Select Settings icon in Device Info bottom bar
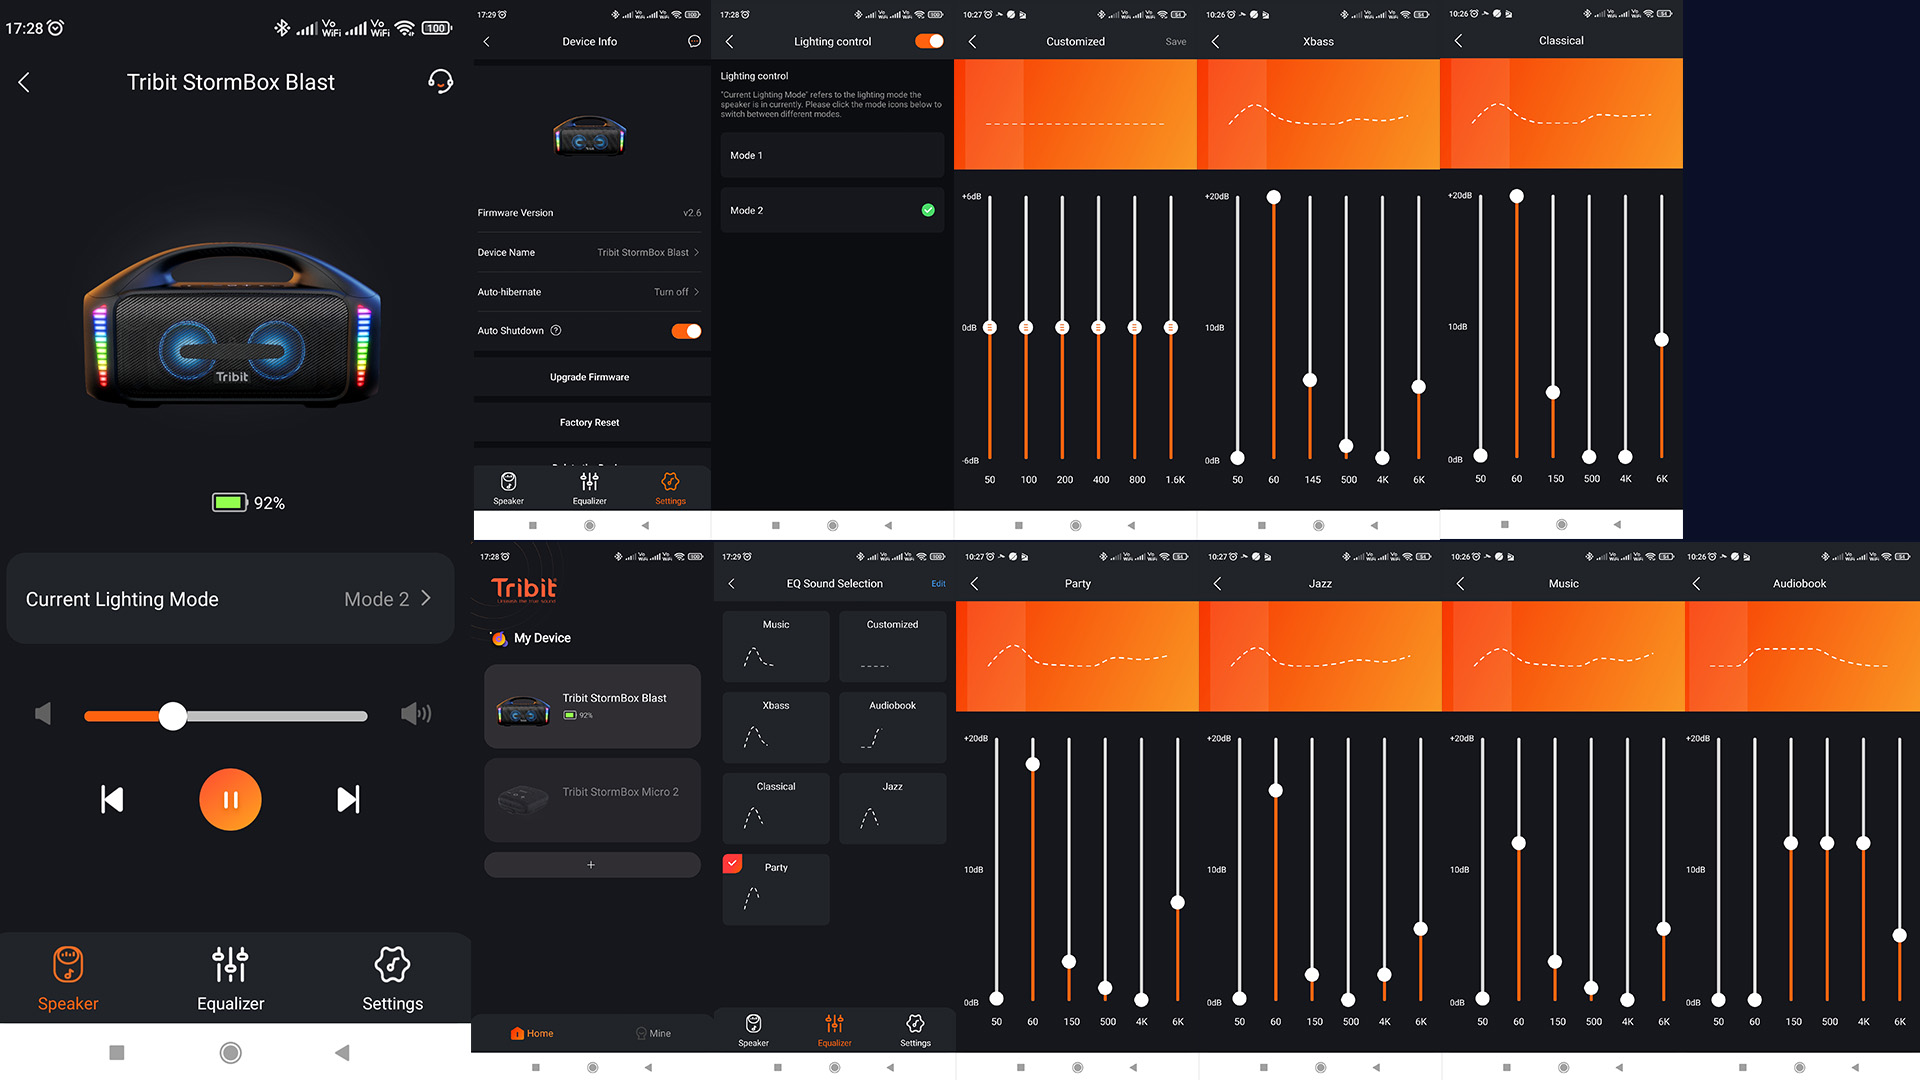Image resolution: width=1920 pixels, height=1080 pixels. (x=670, y=488)
